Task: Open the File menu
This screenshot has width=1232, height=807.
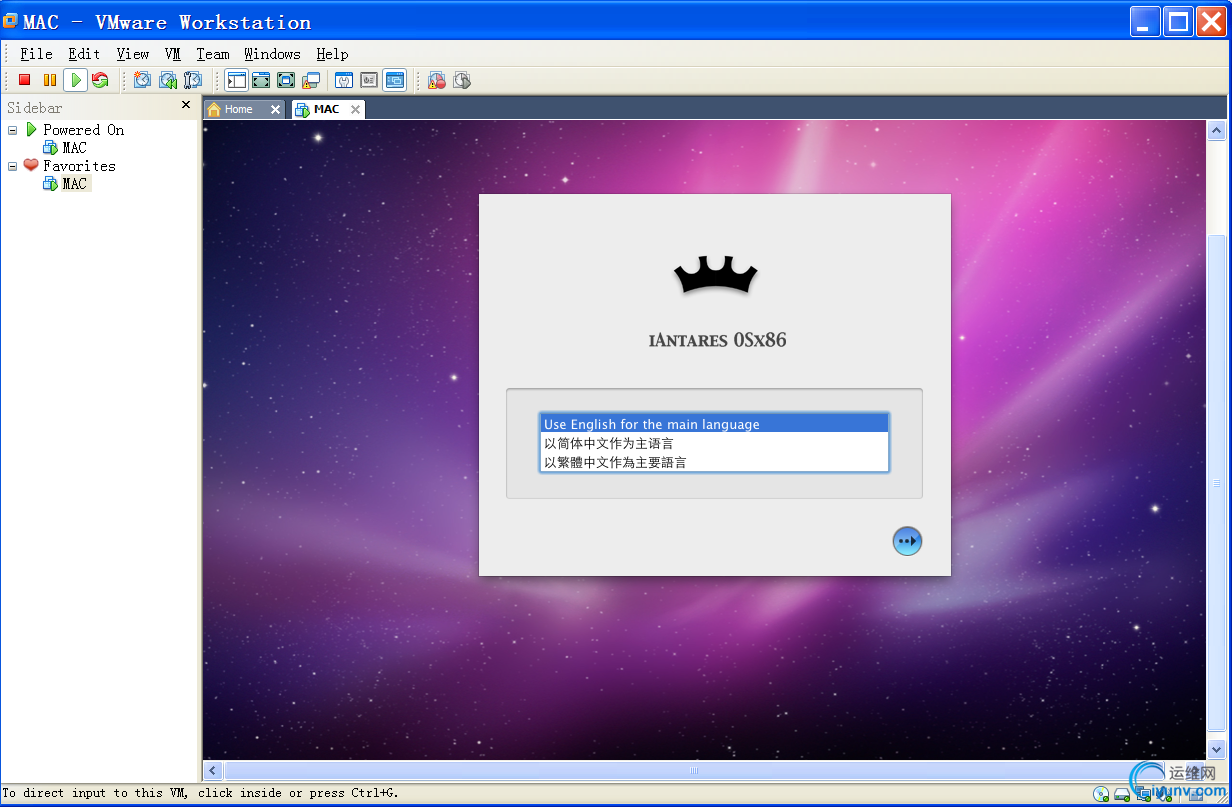Action: pos(36,54)
